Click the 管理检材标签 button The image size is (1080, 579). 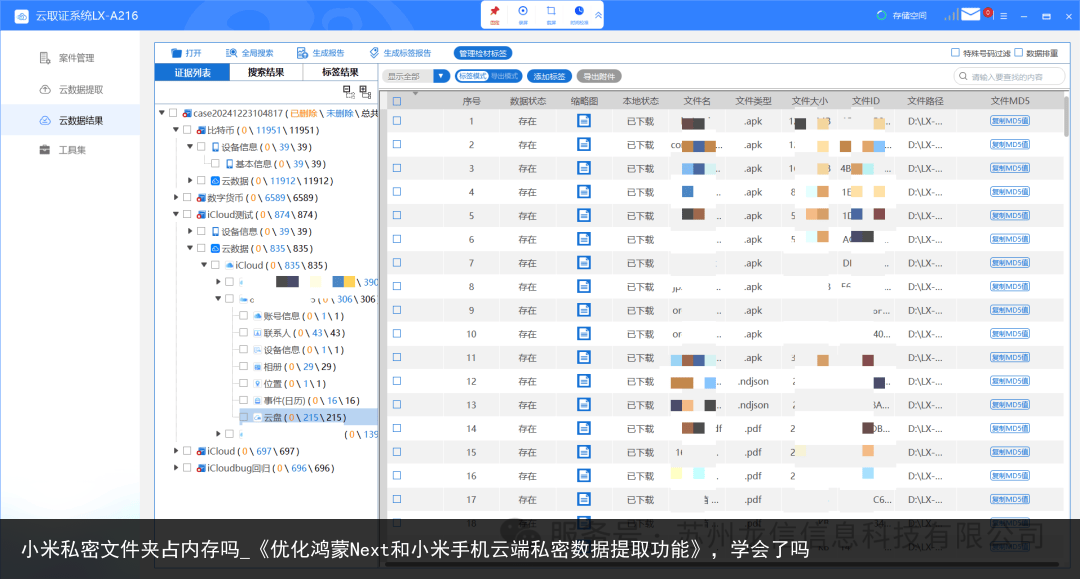click(483, 53)
